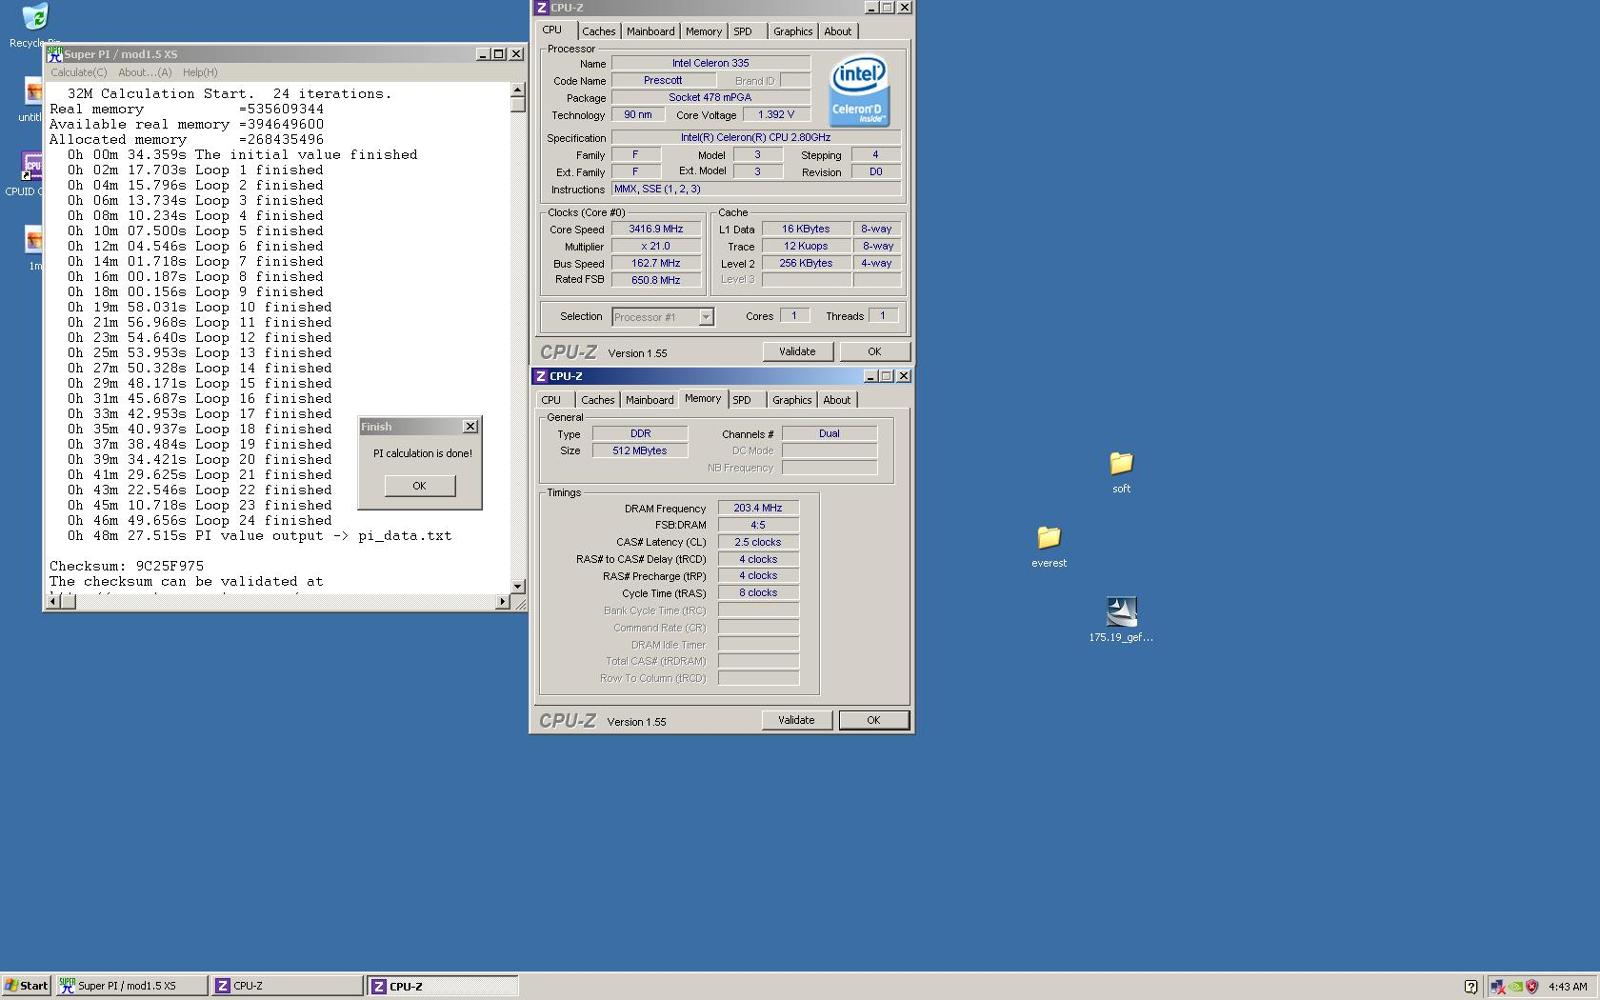Click the FSB:DRAM 4:5 value
1600x1000 pixels.
click(758, 525)
